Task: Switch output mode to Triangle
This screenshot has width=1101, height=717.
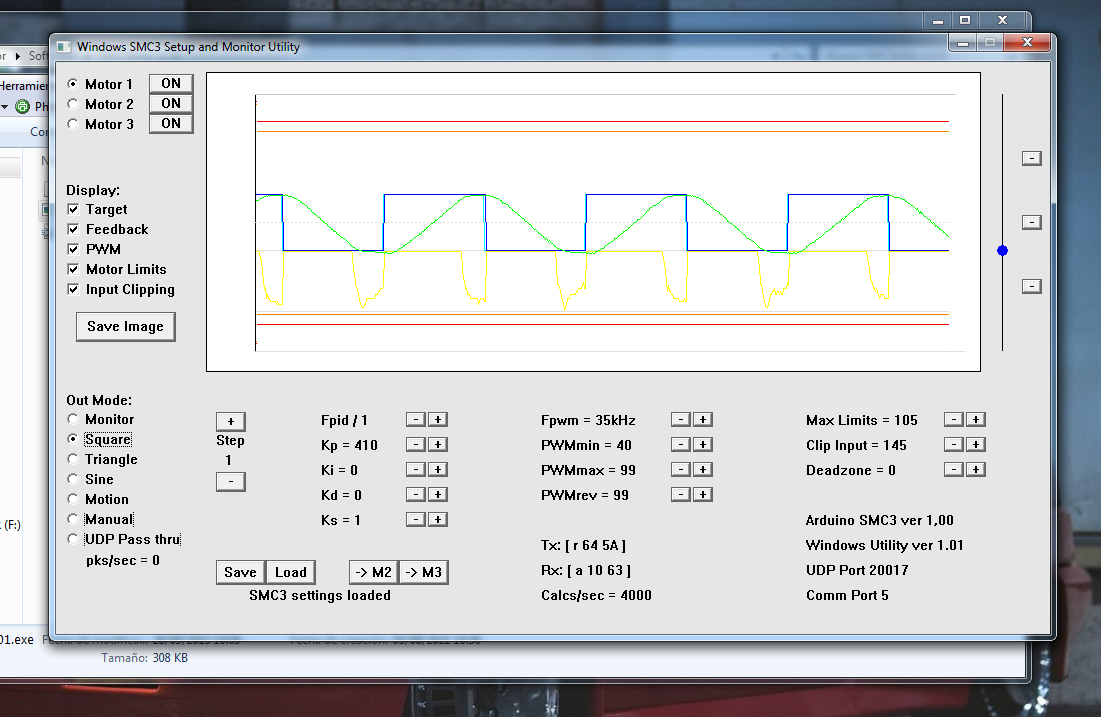Action: coord(73,460)
